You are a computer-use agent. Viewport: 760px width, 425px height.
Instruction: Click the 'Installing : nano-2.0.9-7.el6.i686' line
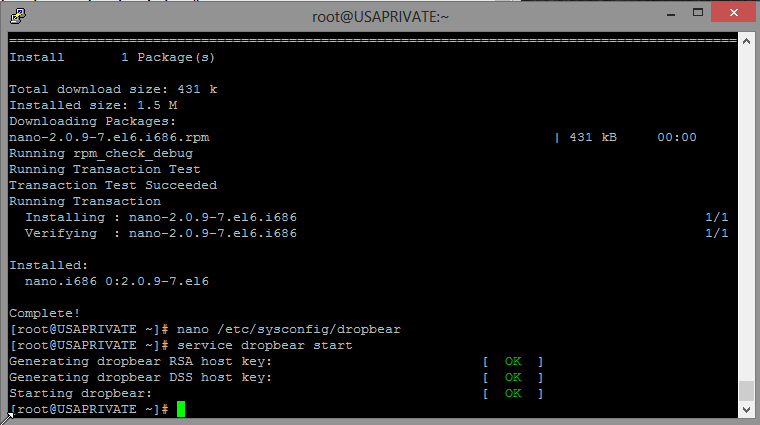pyautogui.click(x=161, y=217)
